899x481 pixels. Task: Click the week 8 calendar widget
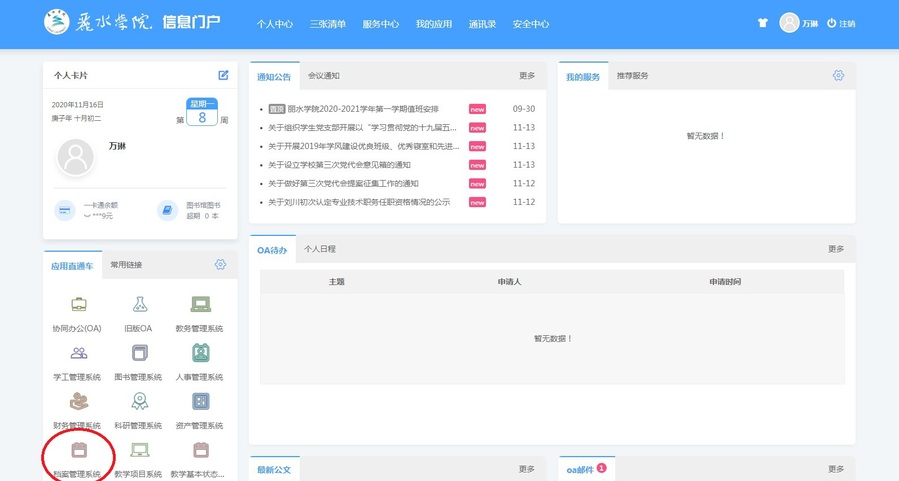pos(202,112)
